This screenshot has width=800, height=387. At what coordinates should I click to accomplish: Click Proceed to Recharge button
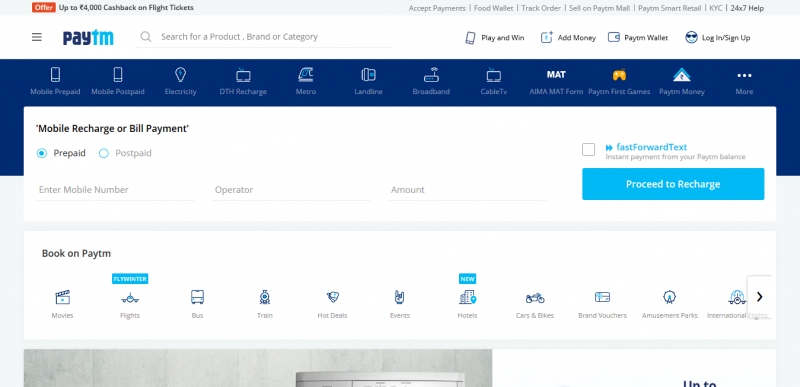point(673,184)
